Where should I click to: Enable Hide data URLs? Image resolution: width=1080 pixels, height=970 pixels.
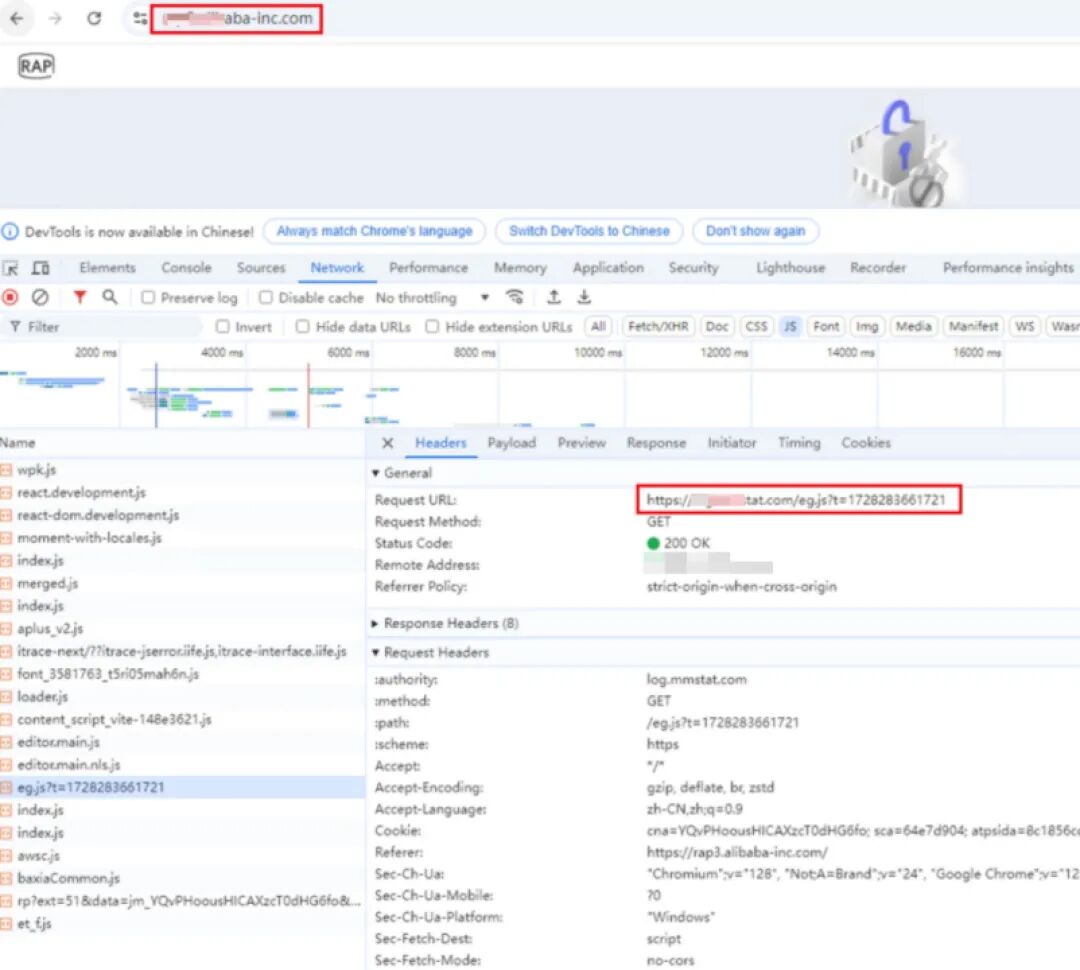302,327
